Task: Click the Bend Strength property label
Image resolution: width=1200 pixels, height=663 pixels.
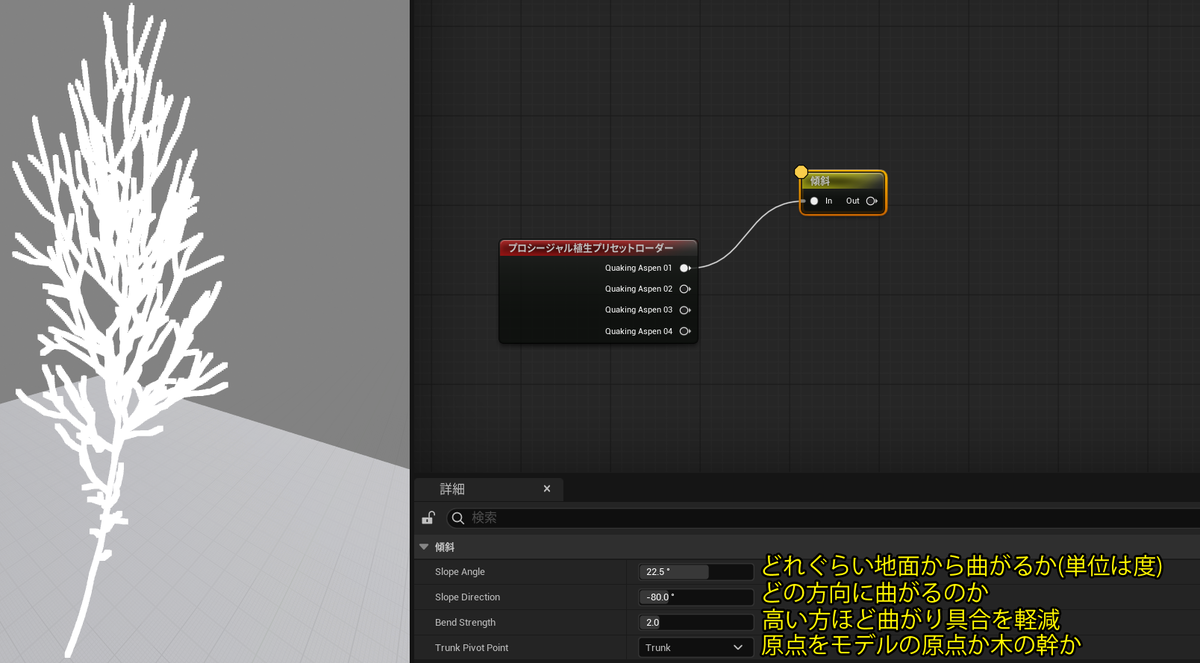Action: pos(465,622)
